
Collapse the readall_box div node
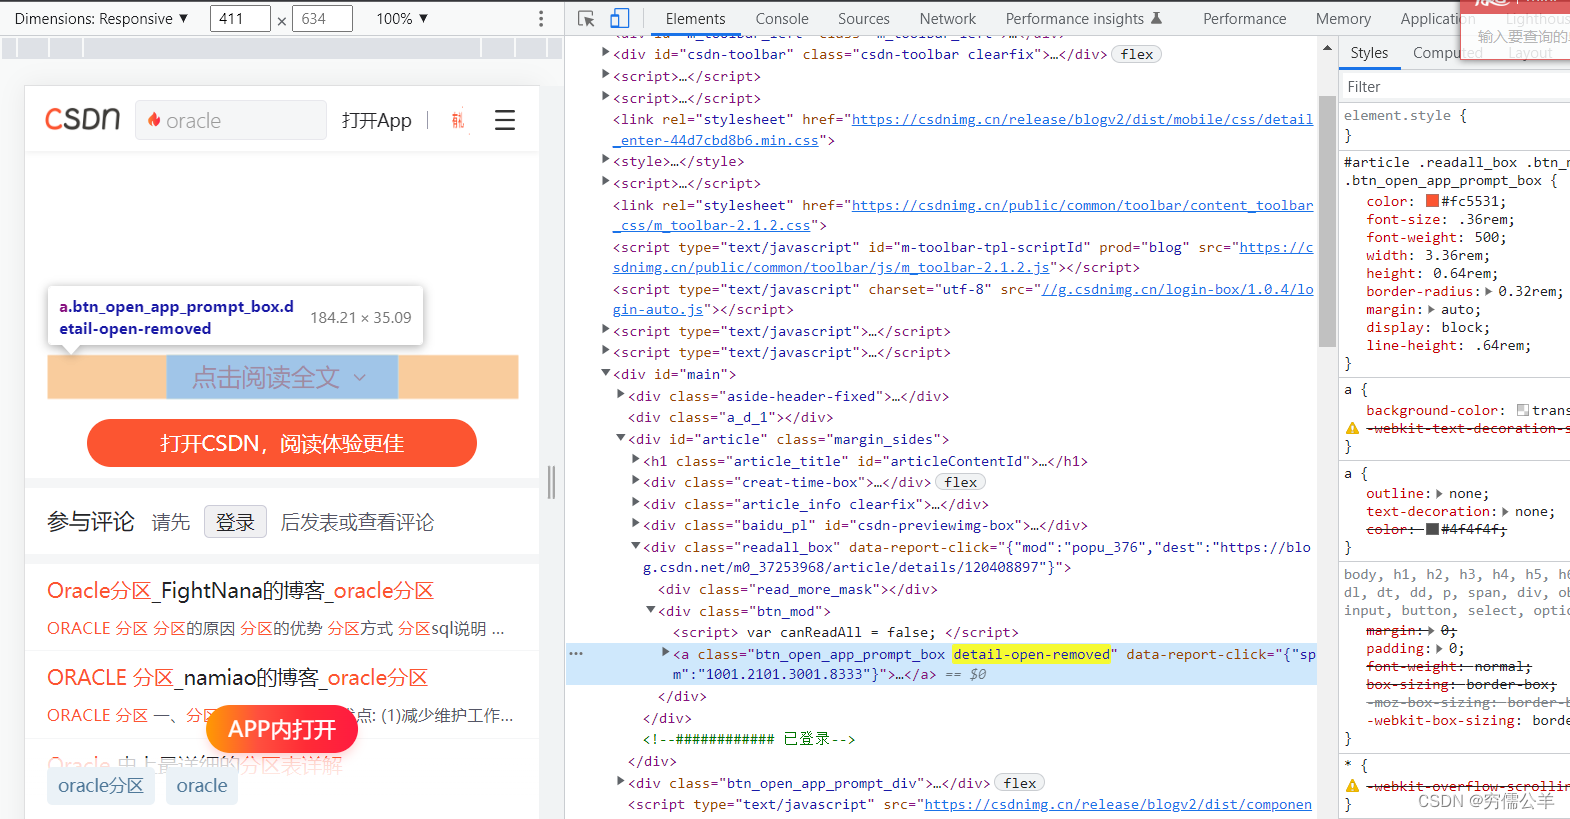pos(635,546)
